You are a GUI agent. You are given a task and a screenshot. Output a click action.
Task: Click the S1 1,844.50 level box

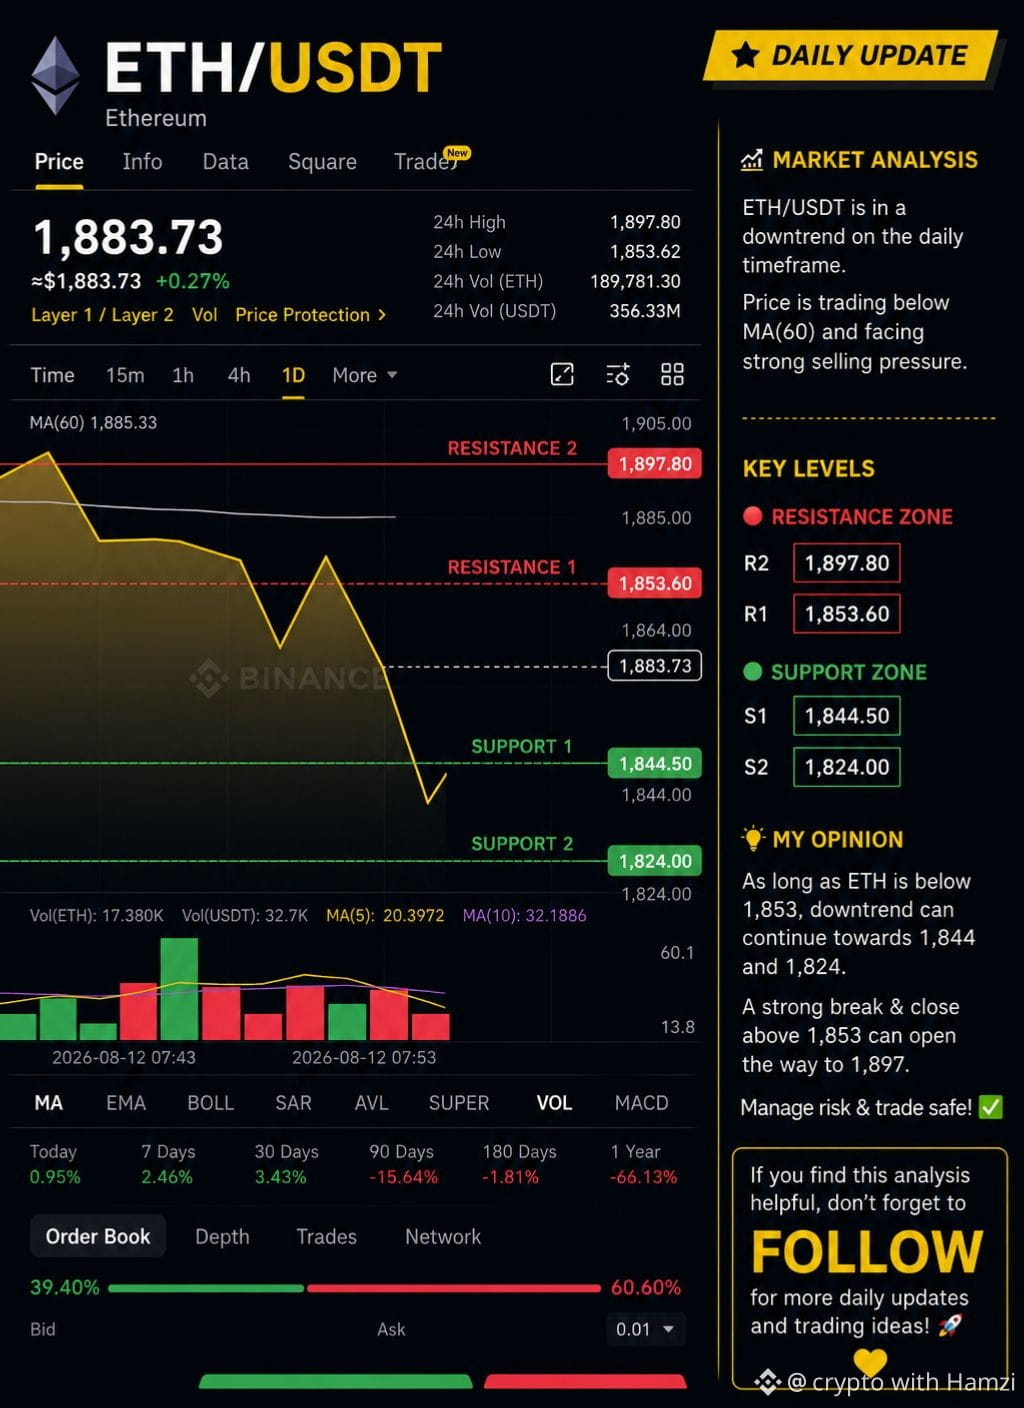(x=847, y=716)
